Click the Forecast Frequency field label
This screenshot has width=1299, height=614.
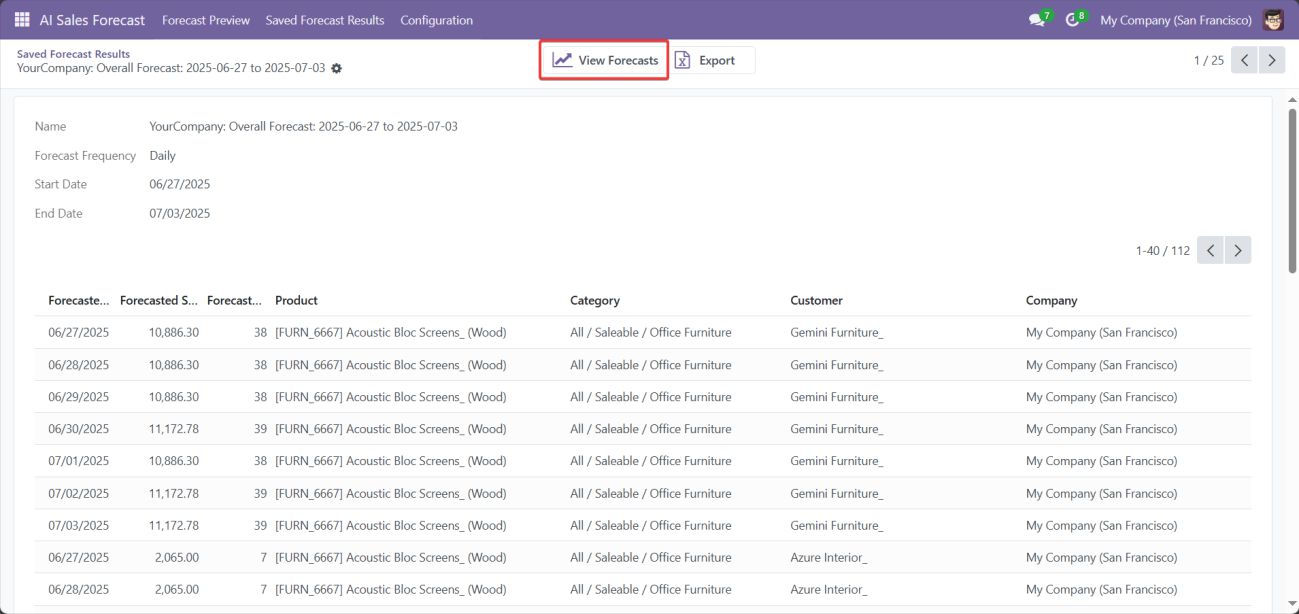(x=86, y=155)
